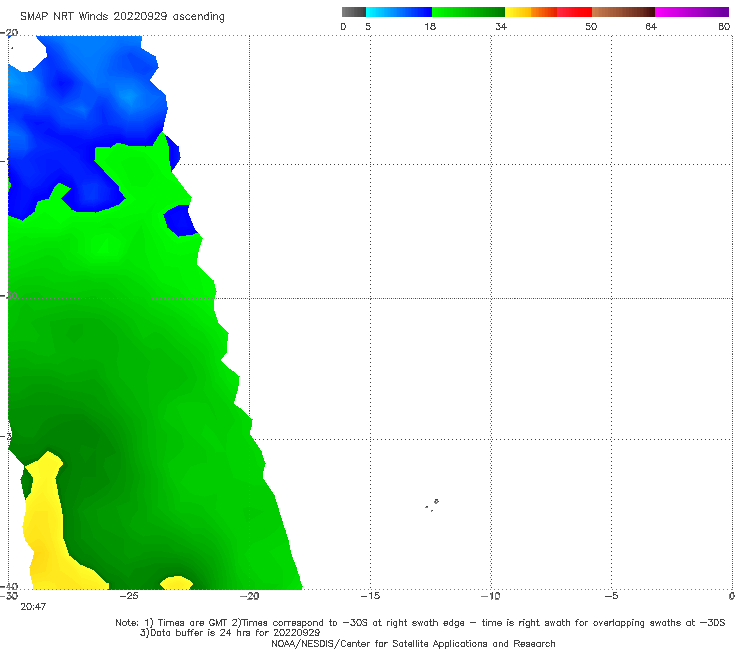This screenshot has height=650, width=740.
Task: Click the longitude axis label '-15'
Action: pyautogui.click(x=370, y=596)
